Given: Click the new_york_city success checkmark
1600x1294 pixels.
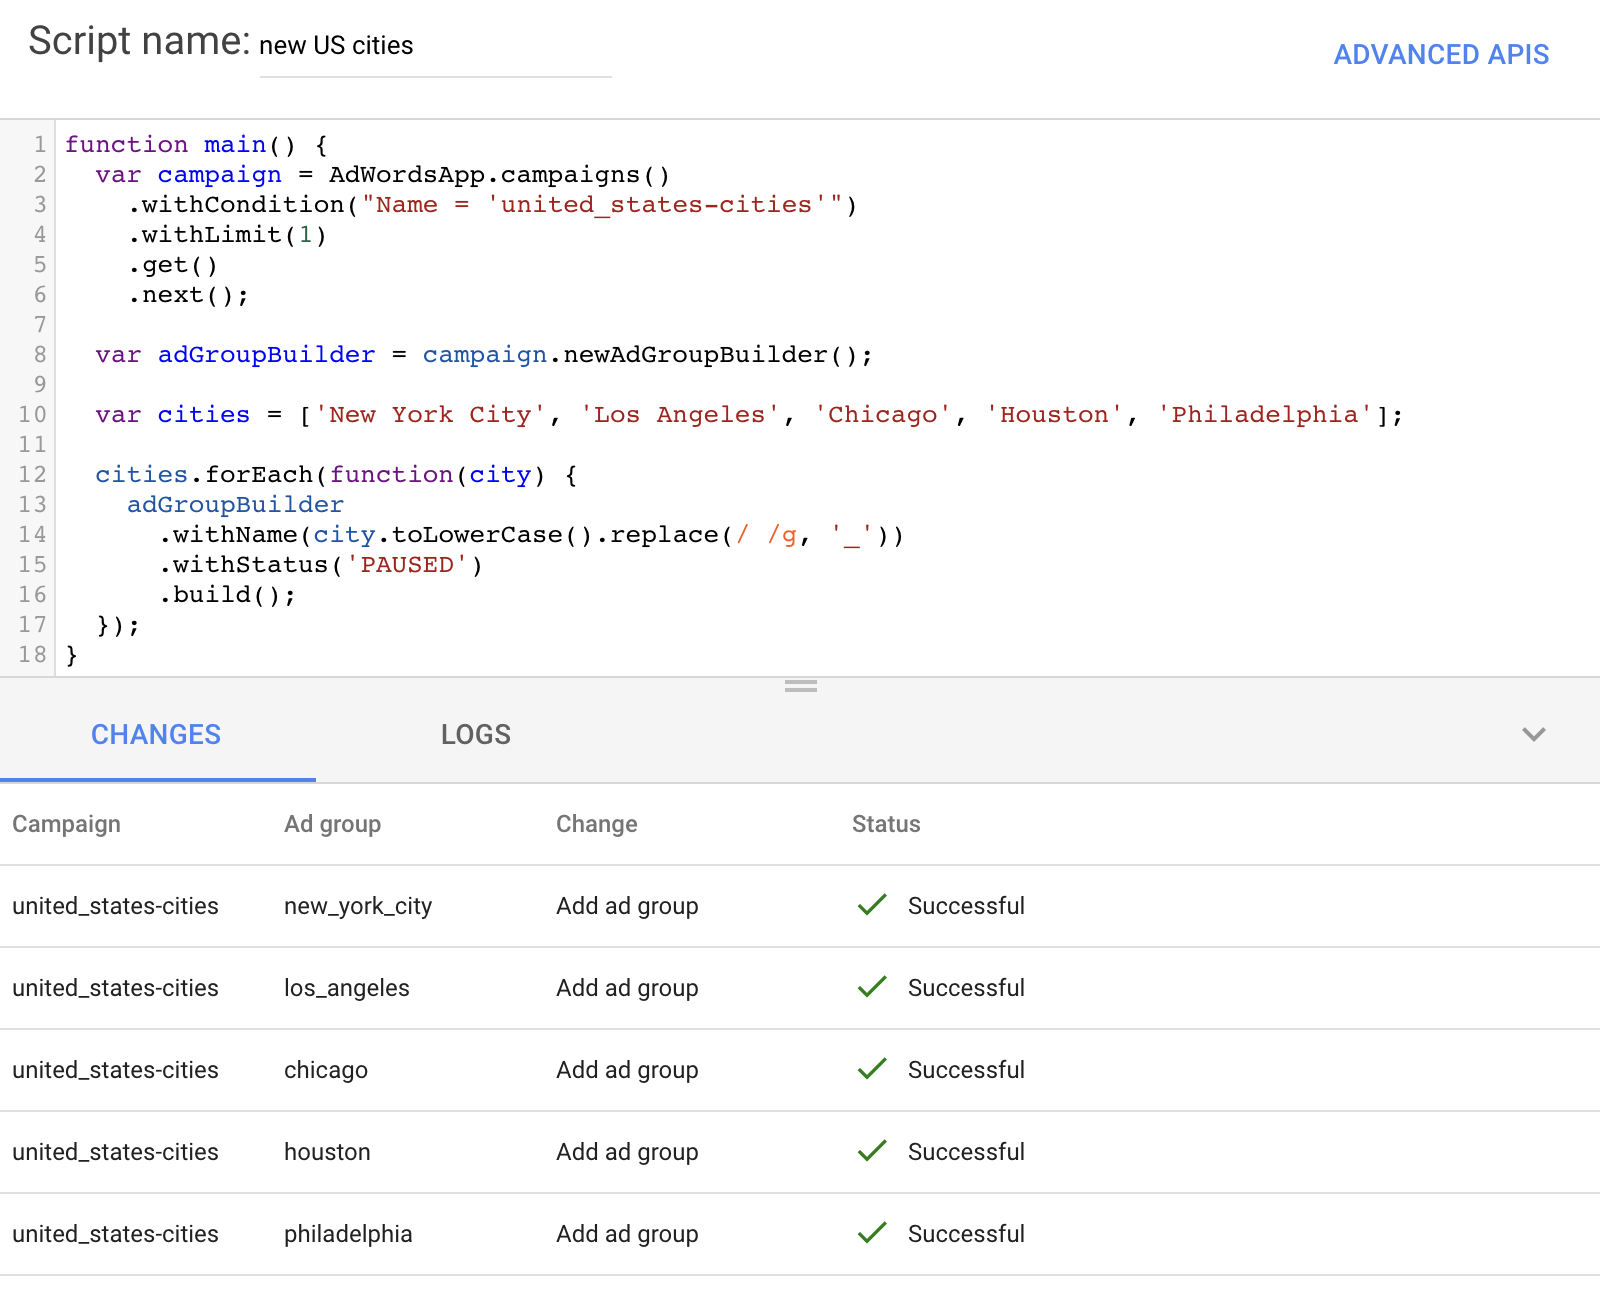Looking at the screenshot, I should click(x=872, y=905).
